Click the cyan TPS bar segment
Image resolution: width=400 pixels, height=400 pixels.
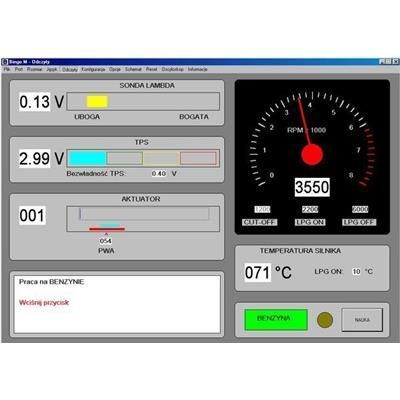[88, 158]
